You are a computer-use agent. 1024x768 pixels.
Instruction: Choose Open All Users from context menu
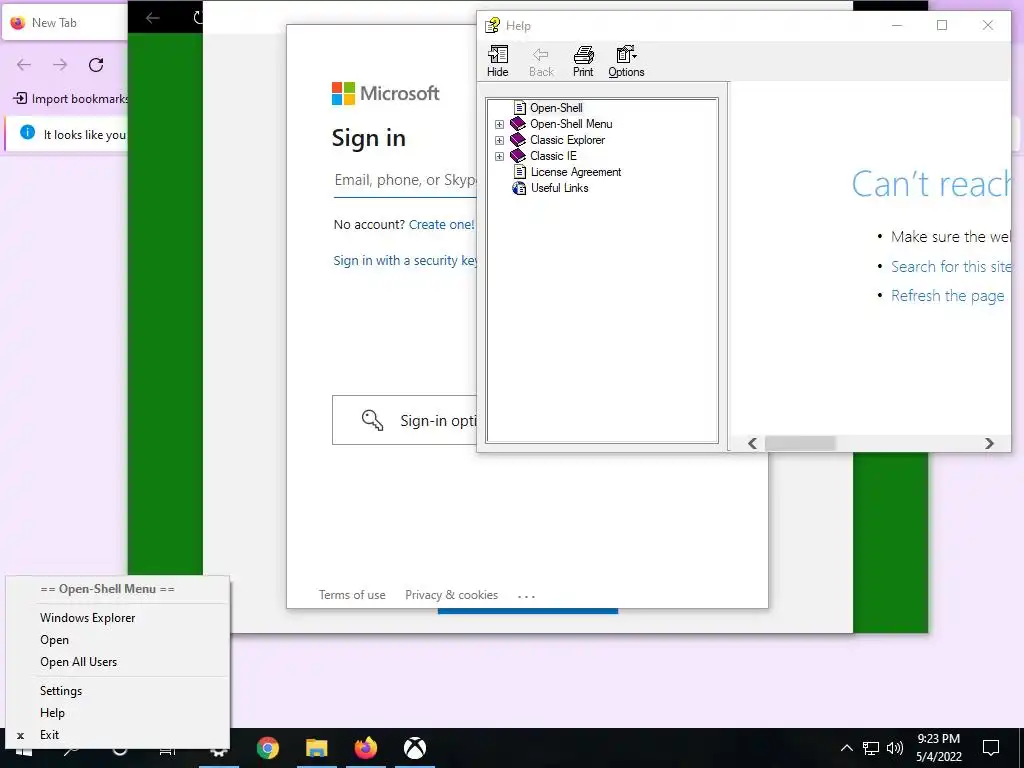pyautogui.click(x=118, y=662)
